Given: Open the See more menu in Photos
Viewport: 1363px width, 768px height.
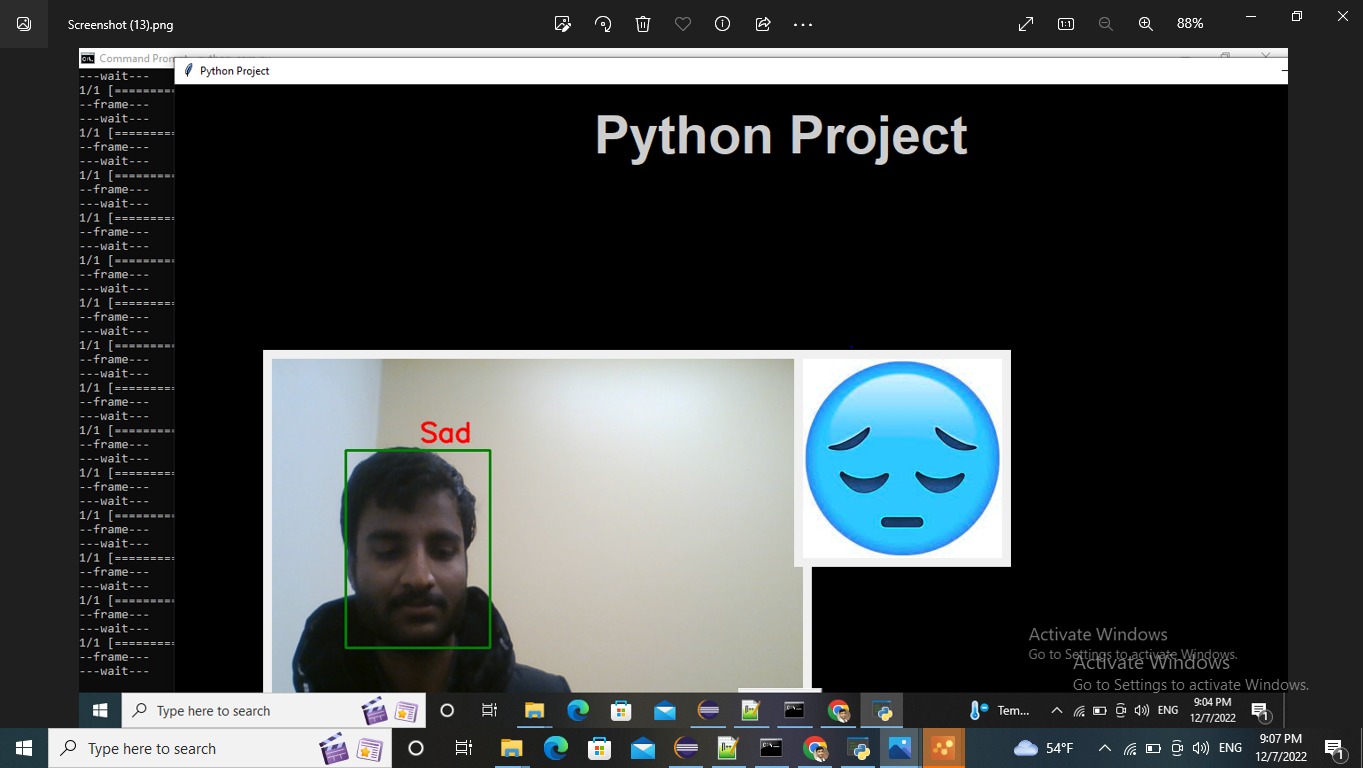Looking at the screenshot, I should 802,23.
